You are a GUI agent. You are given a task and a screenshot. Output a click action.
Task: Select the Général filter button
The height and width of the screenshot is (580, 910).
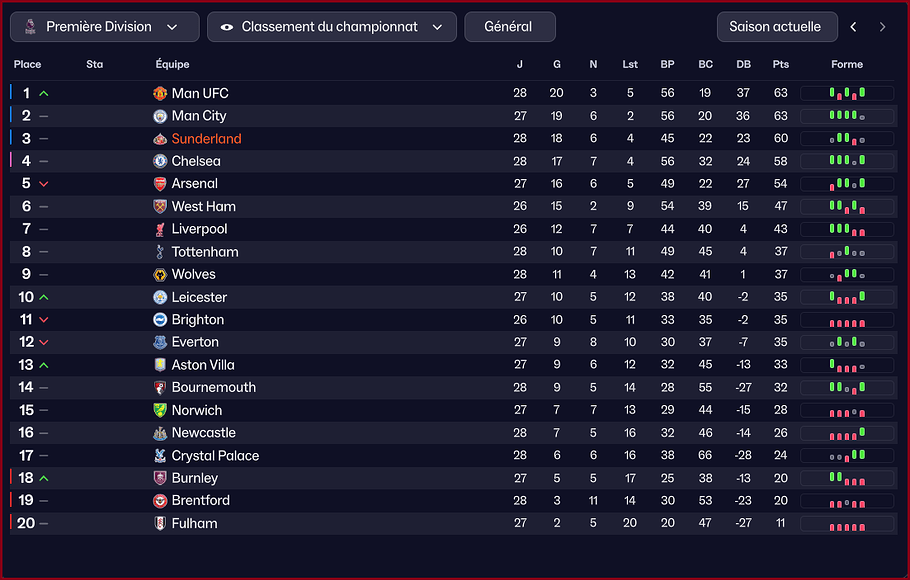[509, 27]
